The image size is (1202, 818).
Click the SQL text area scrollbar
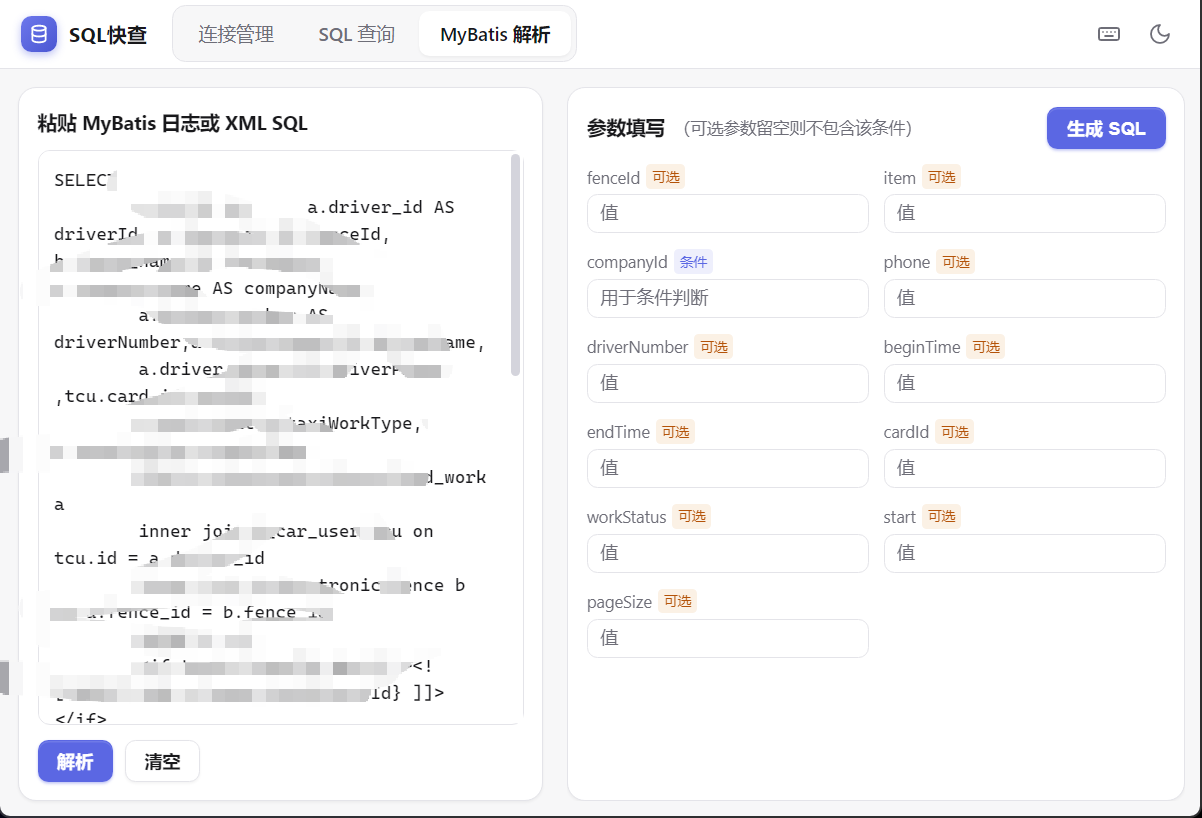[x=516, y=265]
